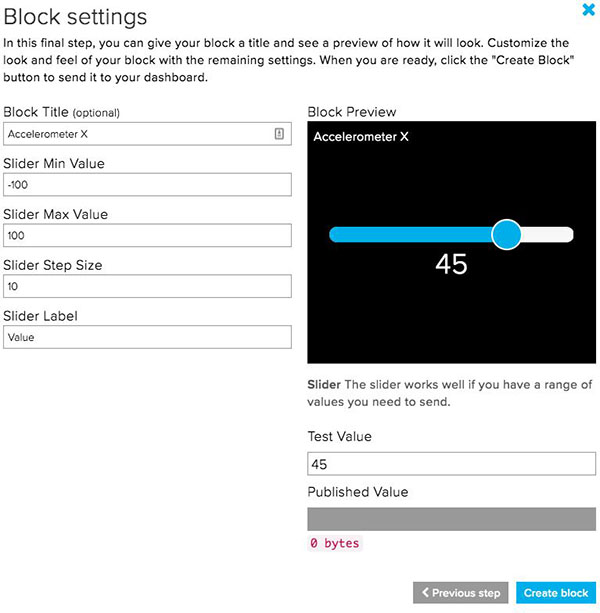Click the round slider handle in preview
The image size is (600, 613).
point(507,235)
